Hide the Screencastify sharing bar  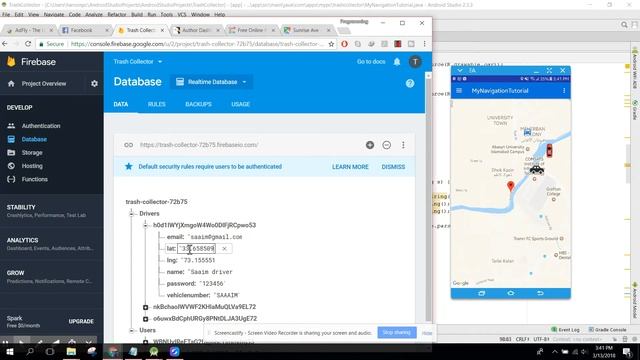[427, 333]
